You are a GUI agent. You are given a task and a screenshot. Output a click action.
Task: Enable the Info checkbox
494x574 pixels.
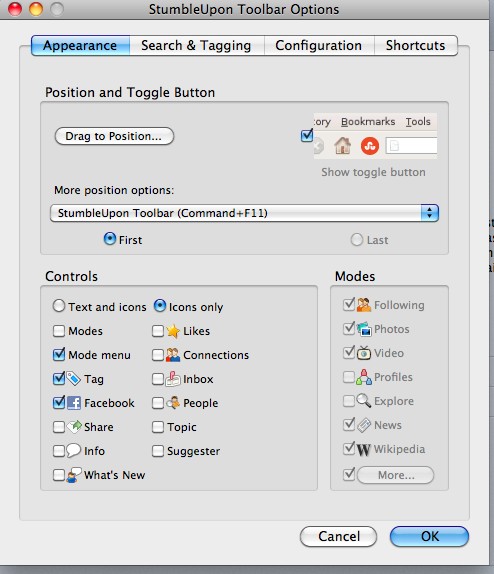tap(59, 451)
